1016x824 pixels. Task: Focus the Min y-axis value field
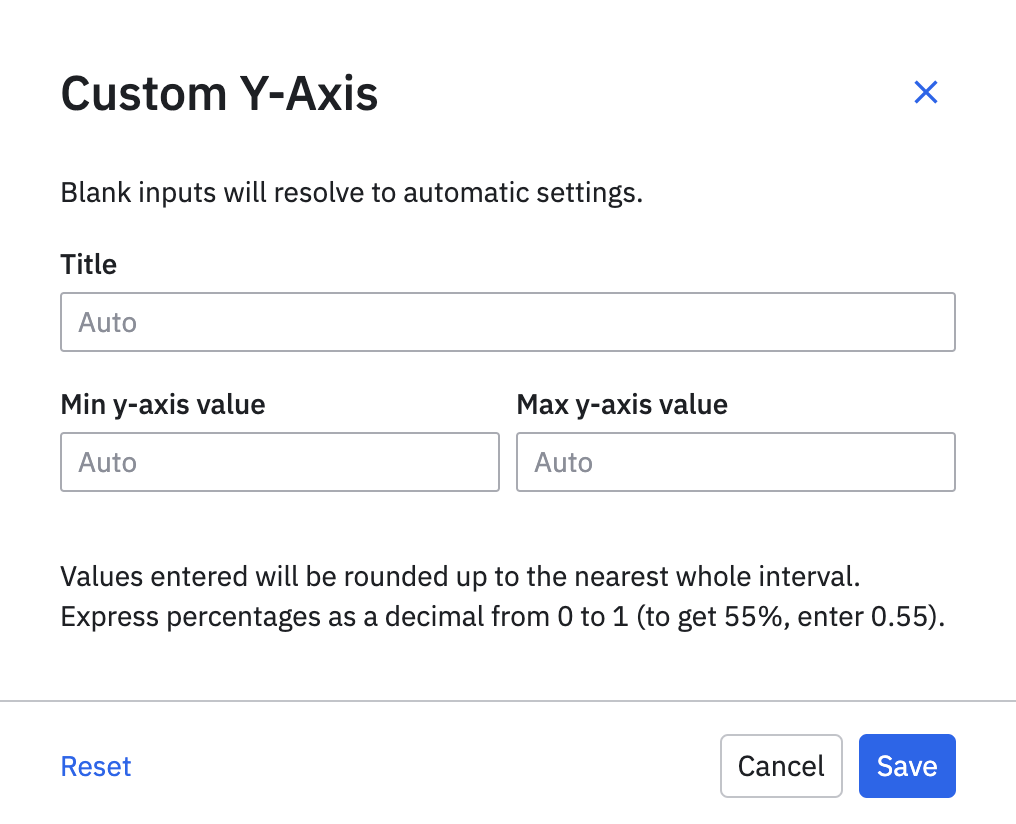click(280, 462)
